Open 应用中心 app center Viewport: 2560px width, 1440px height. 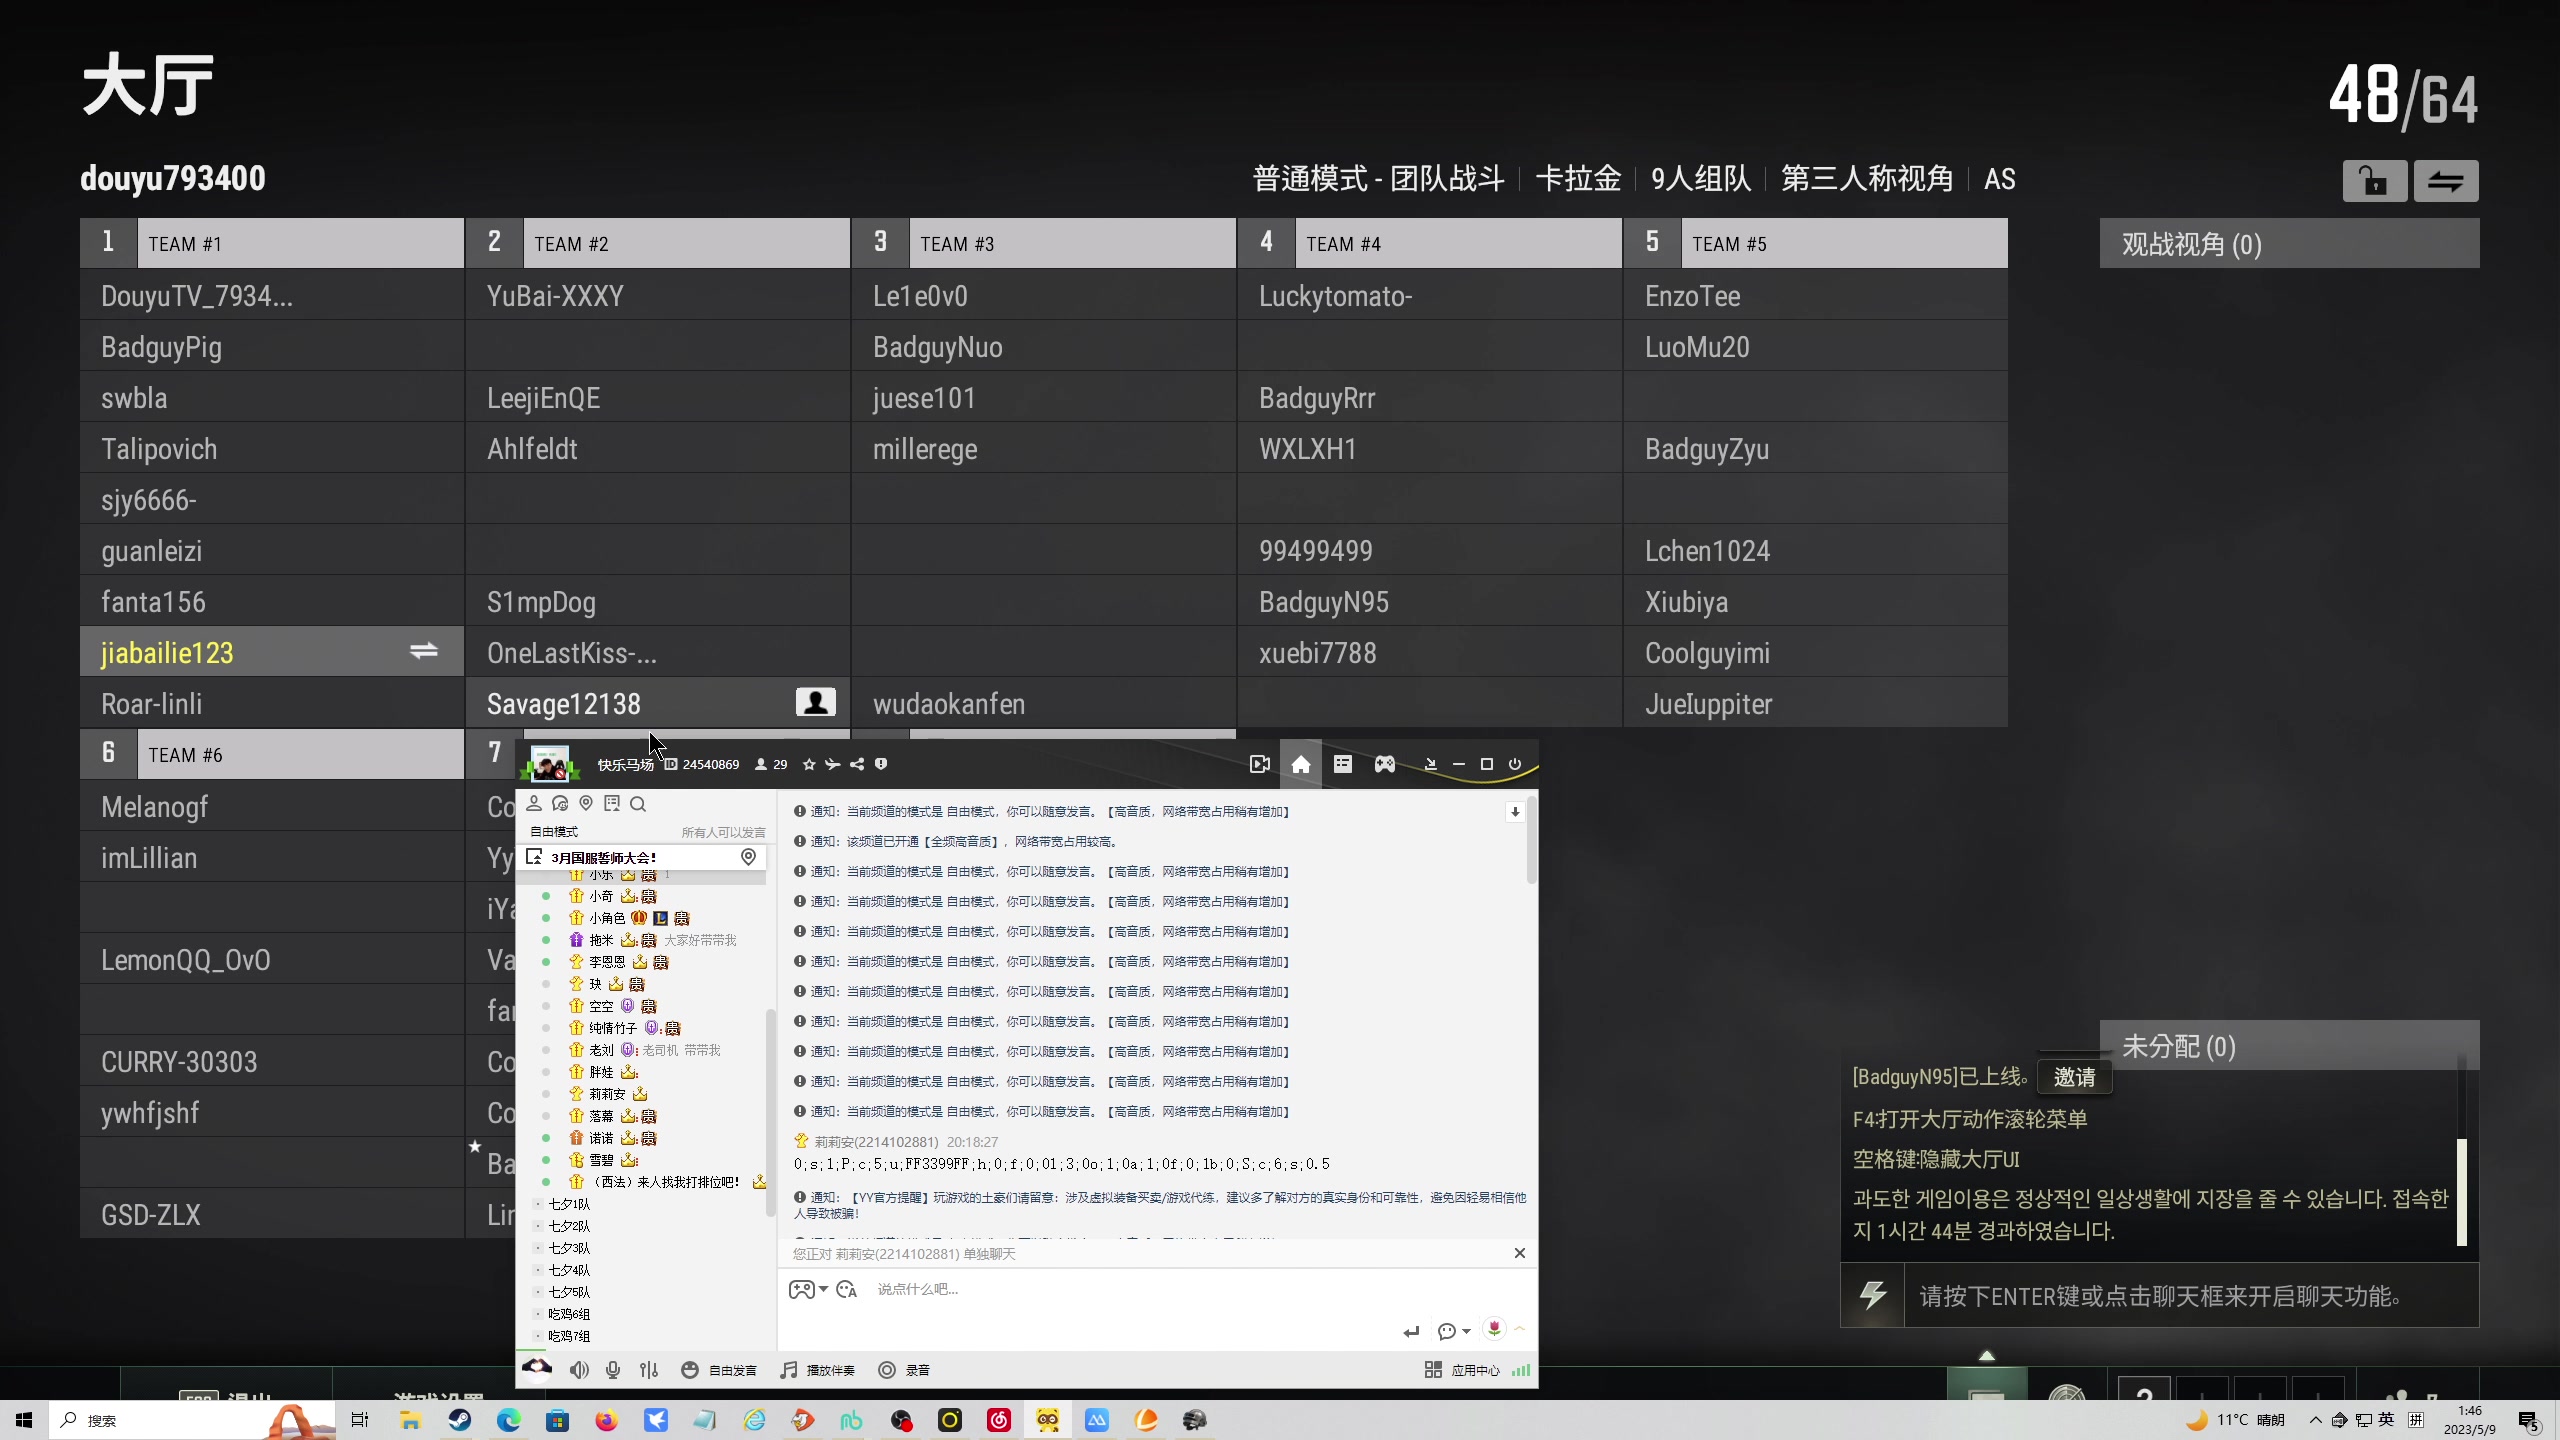pyautogui.click(x=1462, y=1370)
